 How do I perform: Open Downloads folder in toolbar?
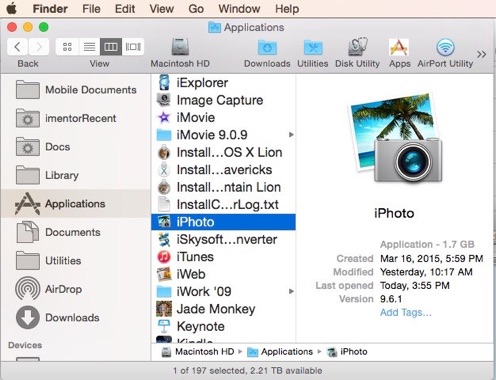267,53
